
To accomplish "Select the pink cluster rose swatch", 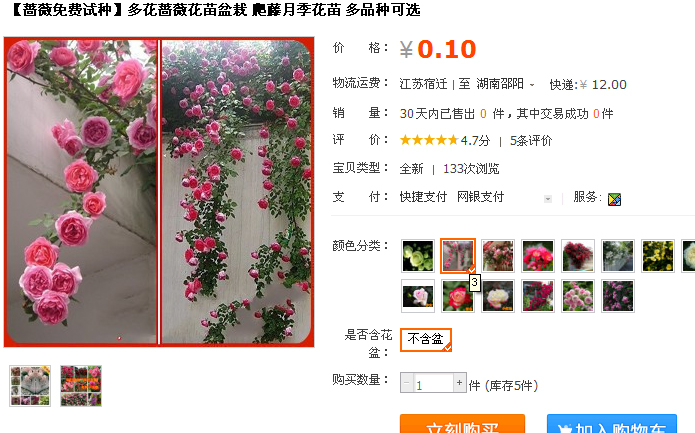I will tap(578, 296).
